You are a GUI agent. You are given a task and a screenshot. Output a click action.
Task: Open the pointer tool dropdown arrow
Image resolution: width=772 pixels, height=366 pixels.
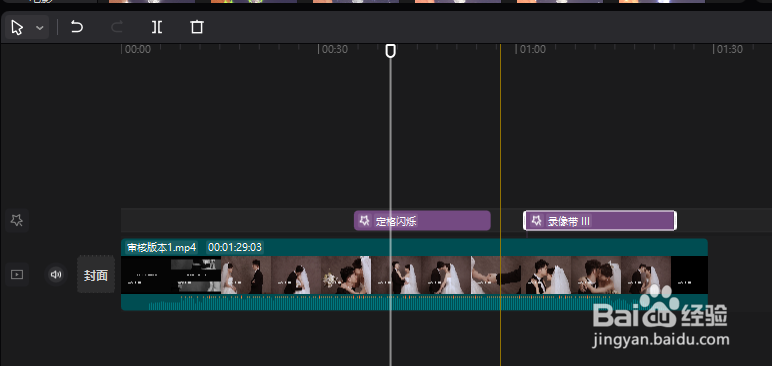point(40,28)
